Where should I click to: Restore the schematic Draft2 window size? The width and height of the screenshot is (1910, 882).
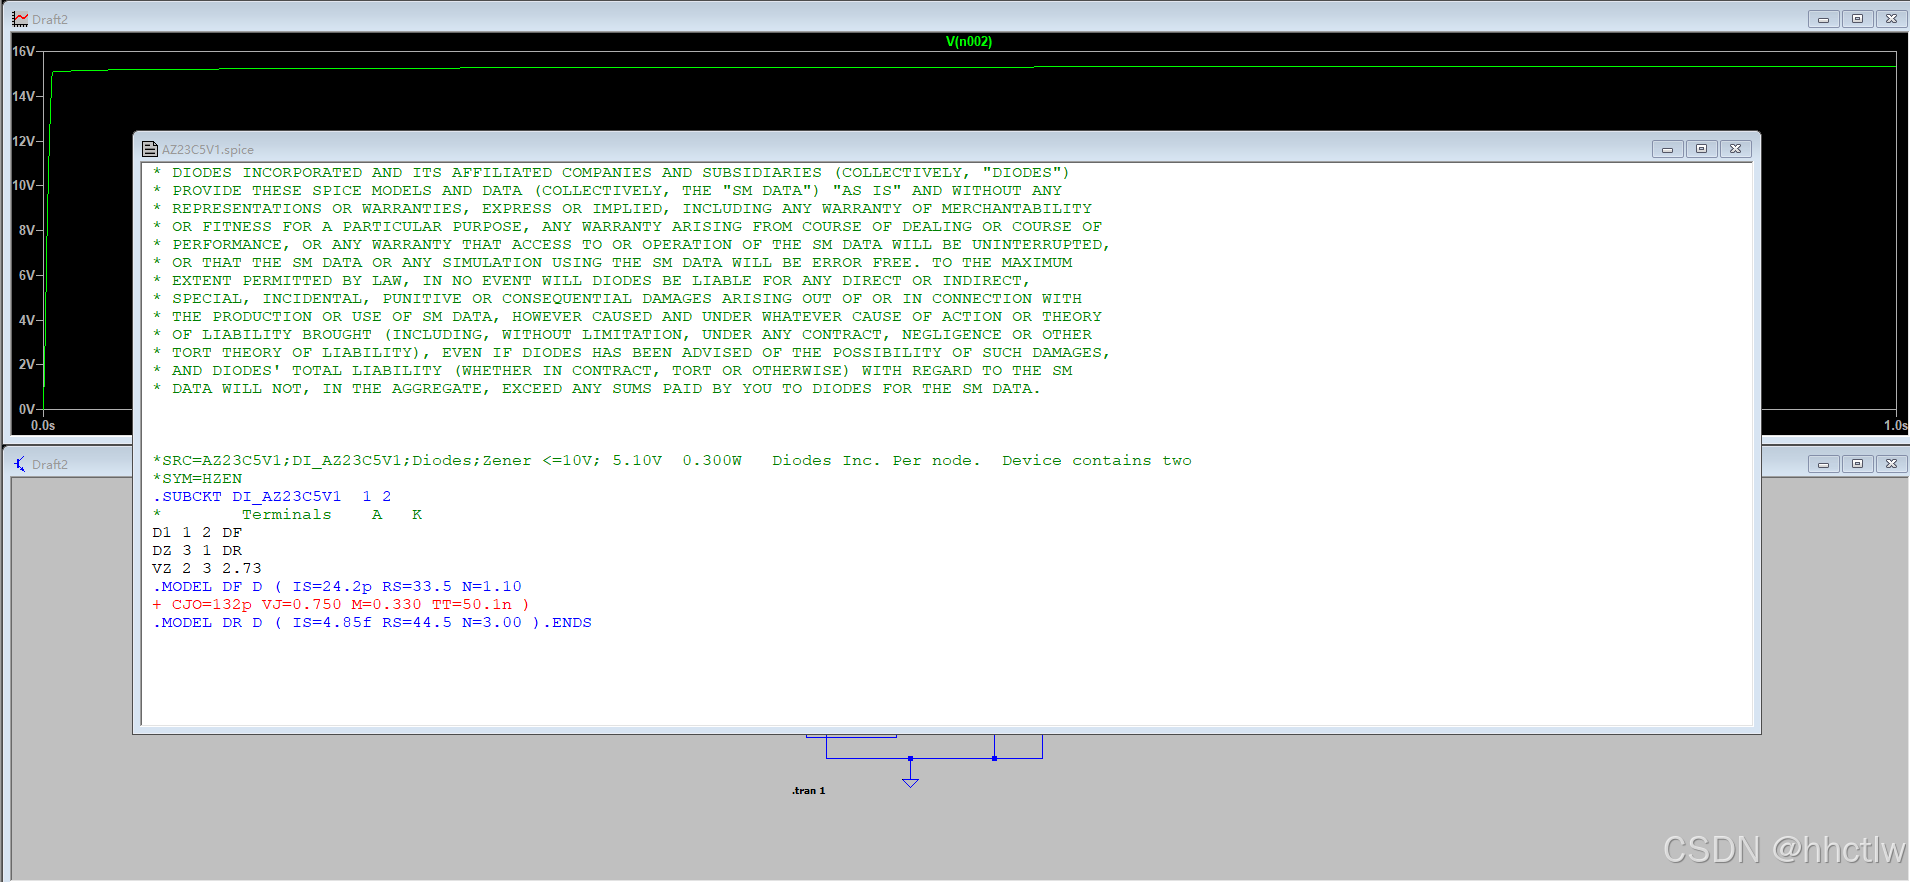pyautogui.click(x=1857, y=464)
